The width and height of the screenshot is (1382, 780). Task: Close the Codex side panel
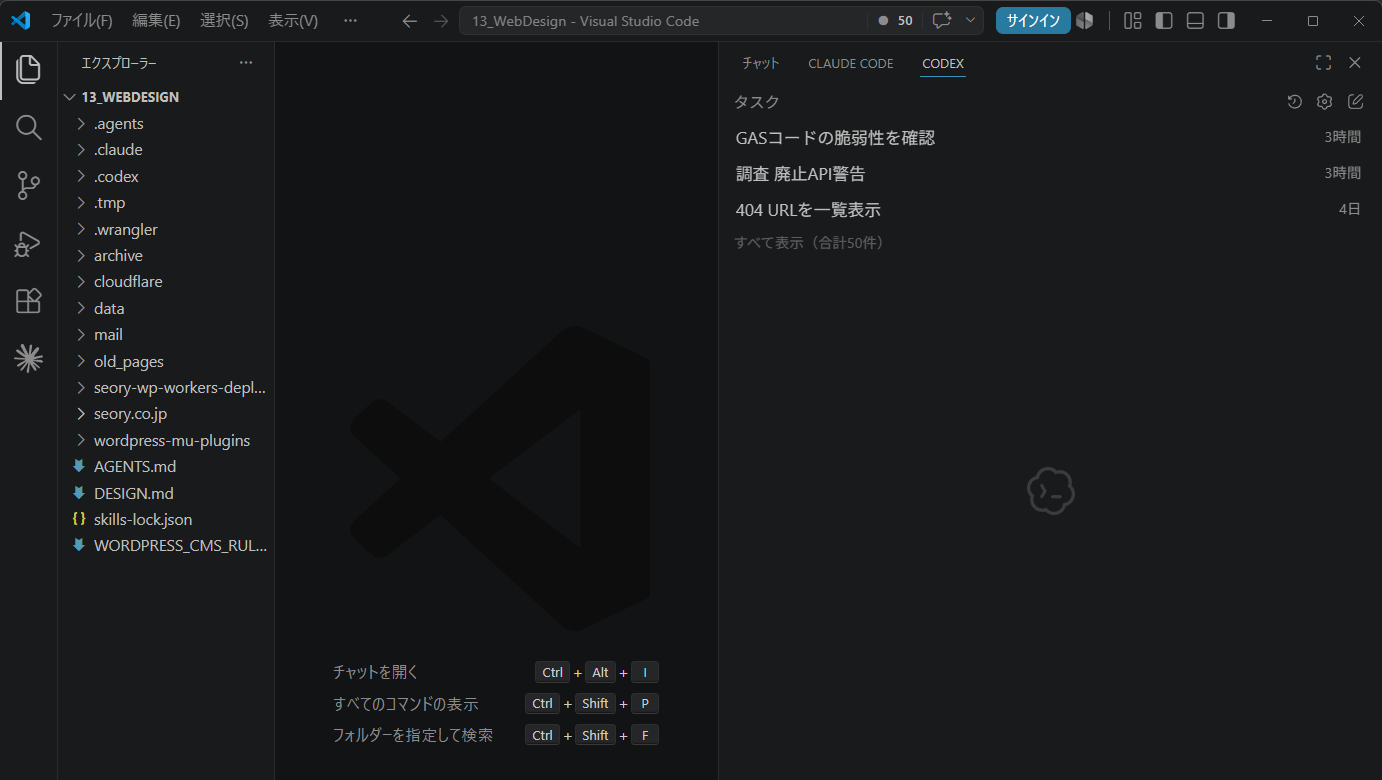(x=1355, y=63)
